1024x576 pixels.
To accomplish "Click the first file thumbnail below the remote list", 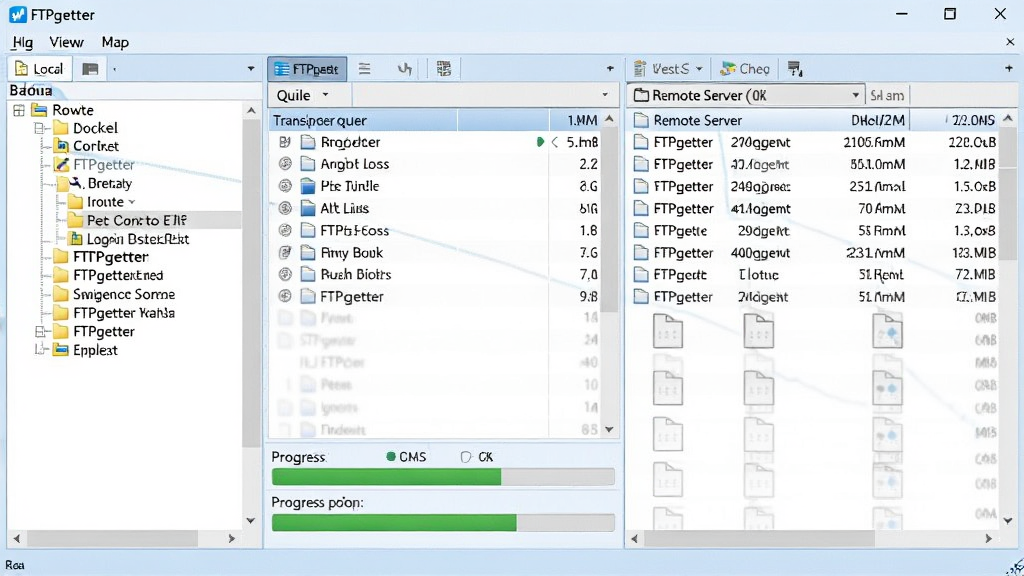I will [667, 330].
